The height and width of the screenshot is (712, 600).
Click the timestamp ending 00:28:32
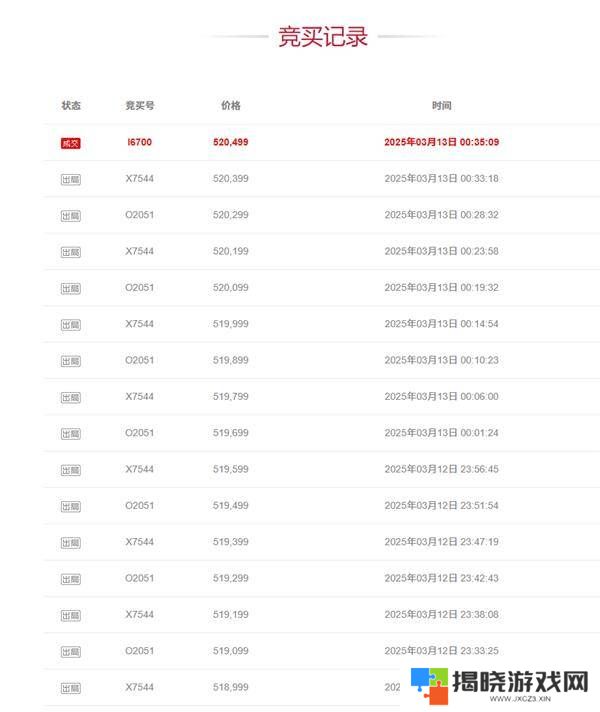[441, 214]
